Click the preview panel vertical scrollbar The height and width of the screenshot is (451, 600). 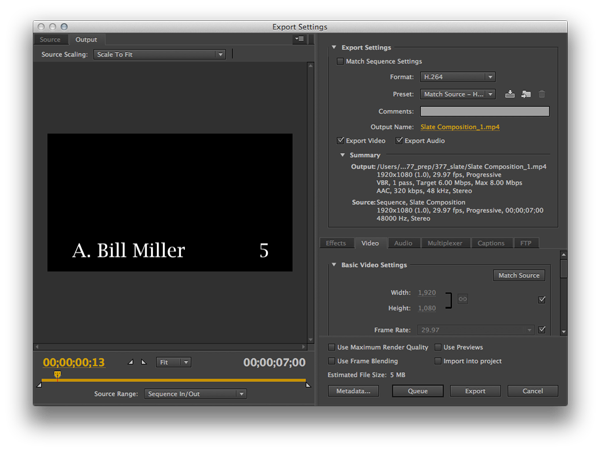(311, 203)
